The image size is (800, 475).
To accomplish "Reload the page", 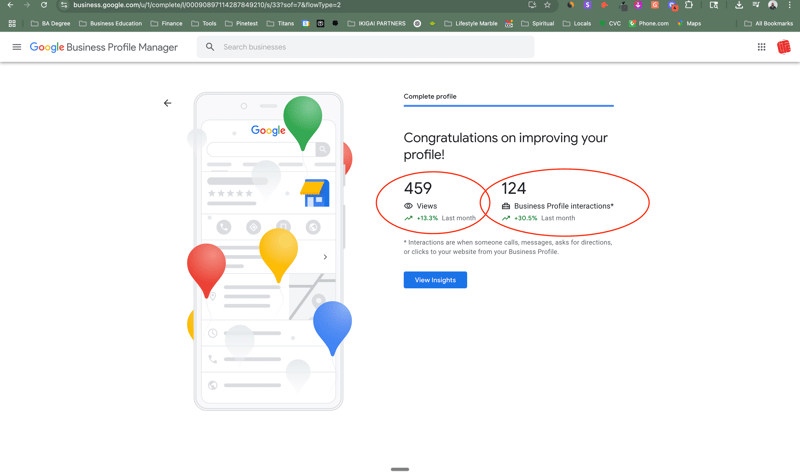I will [x=44, y=5].
